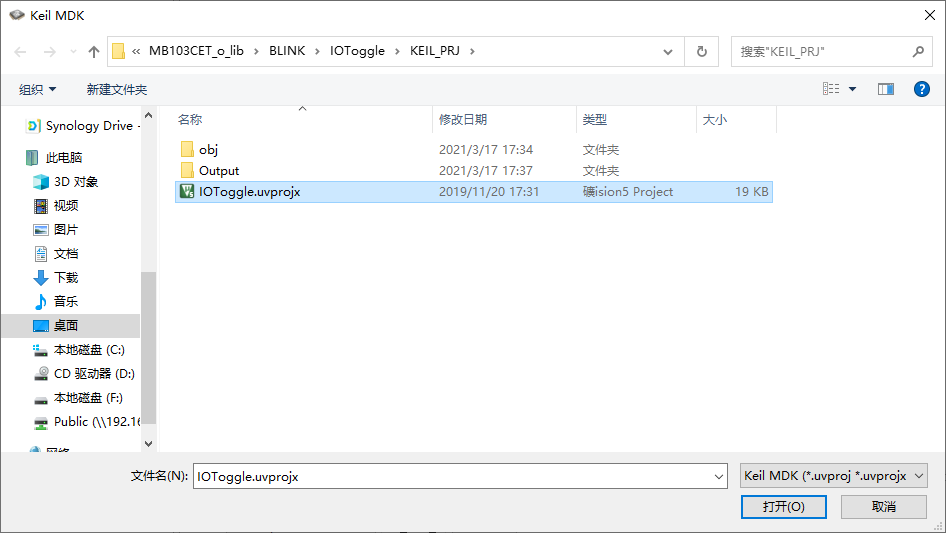Select 桌面 in navigation pane

tap(71, 325)
